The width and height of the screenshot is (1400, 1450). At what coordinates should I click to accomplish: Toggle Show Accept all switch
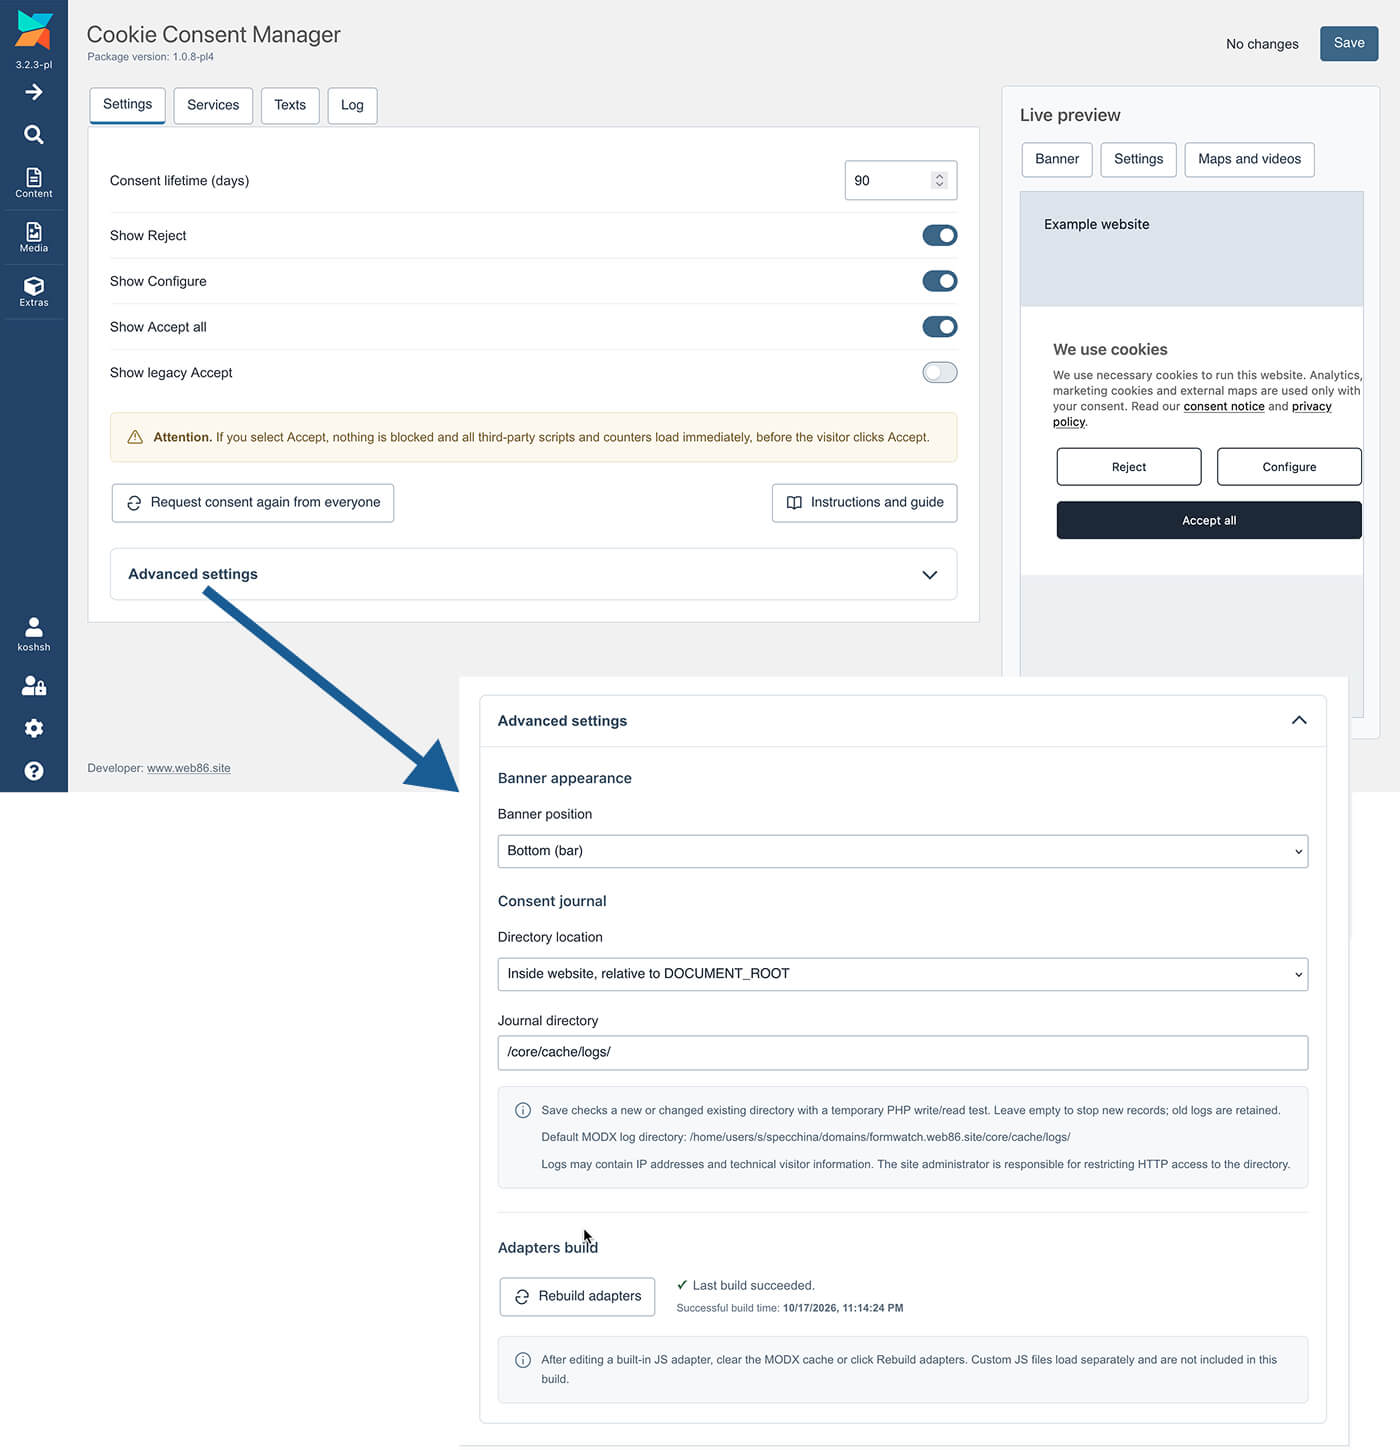pos(940,327)
